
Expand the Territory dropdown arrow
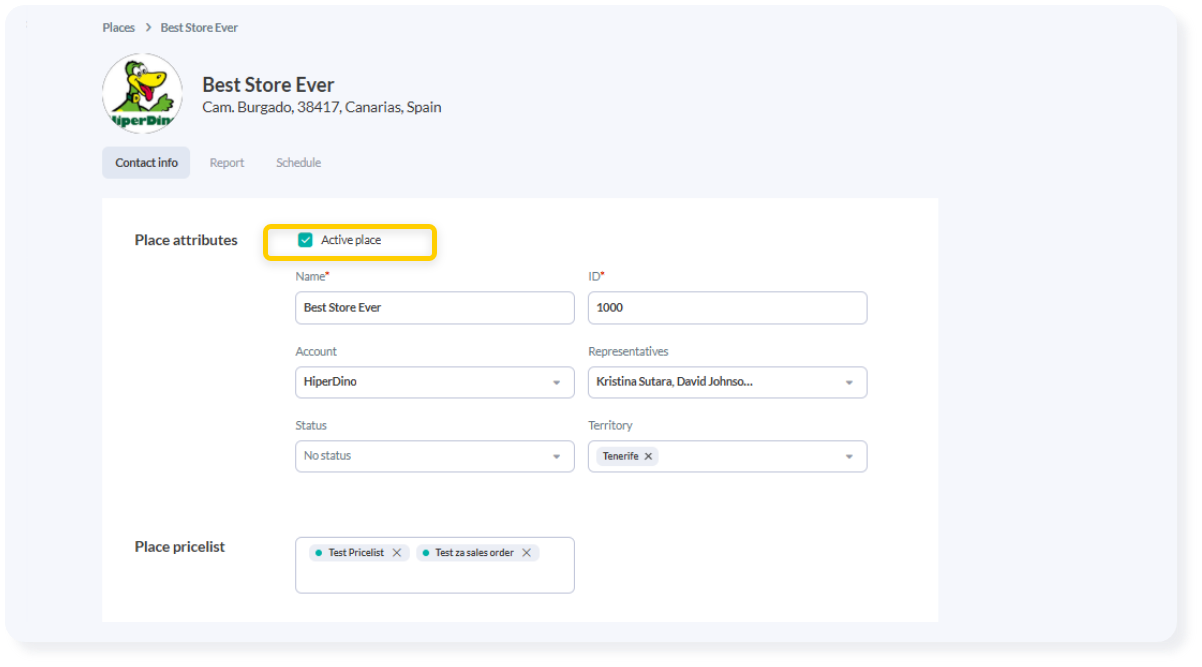click(848, 456)
